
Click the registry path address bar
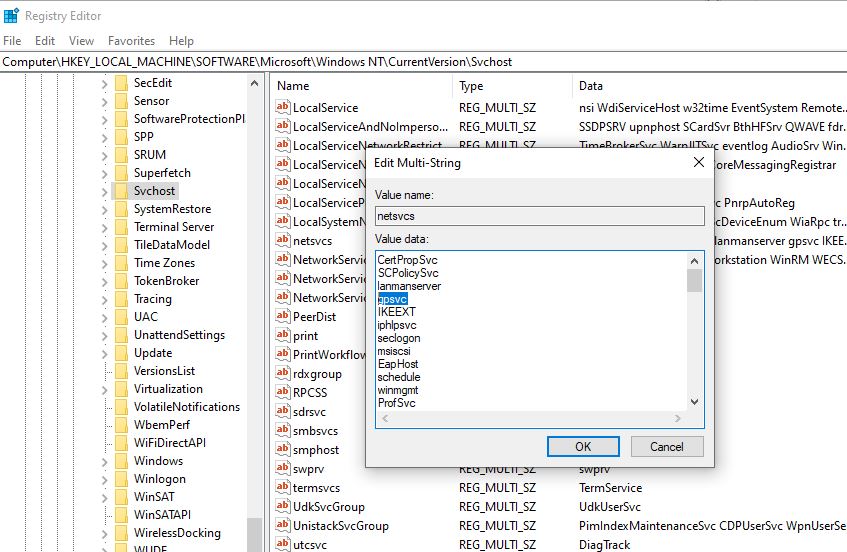[424, 62]
